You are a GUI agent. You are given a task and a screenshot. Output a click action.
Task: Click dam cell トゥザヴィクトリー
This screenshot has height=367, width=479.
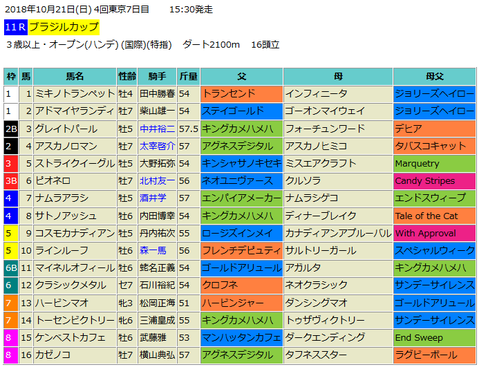coord(338,320)
